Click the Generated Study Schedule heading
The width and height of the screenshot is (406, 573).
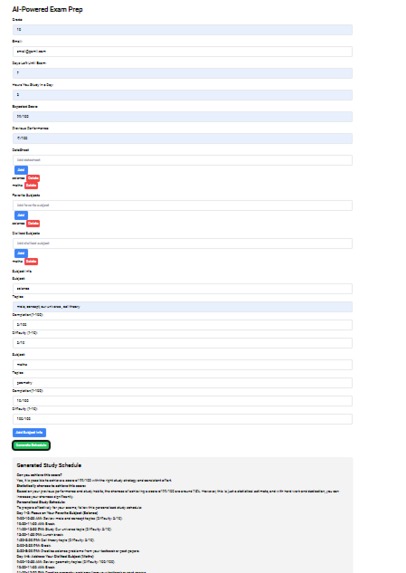(49, 465)
